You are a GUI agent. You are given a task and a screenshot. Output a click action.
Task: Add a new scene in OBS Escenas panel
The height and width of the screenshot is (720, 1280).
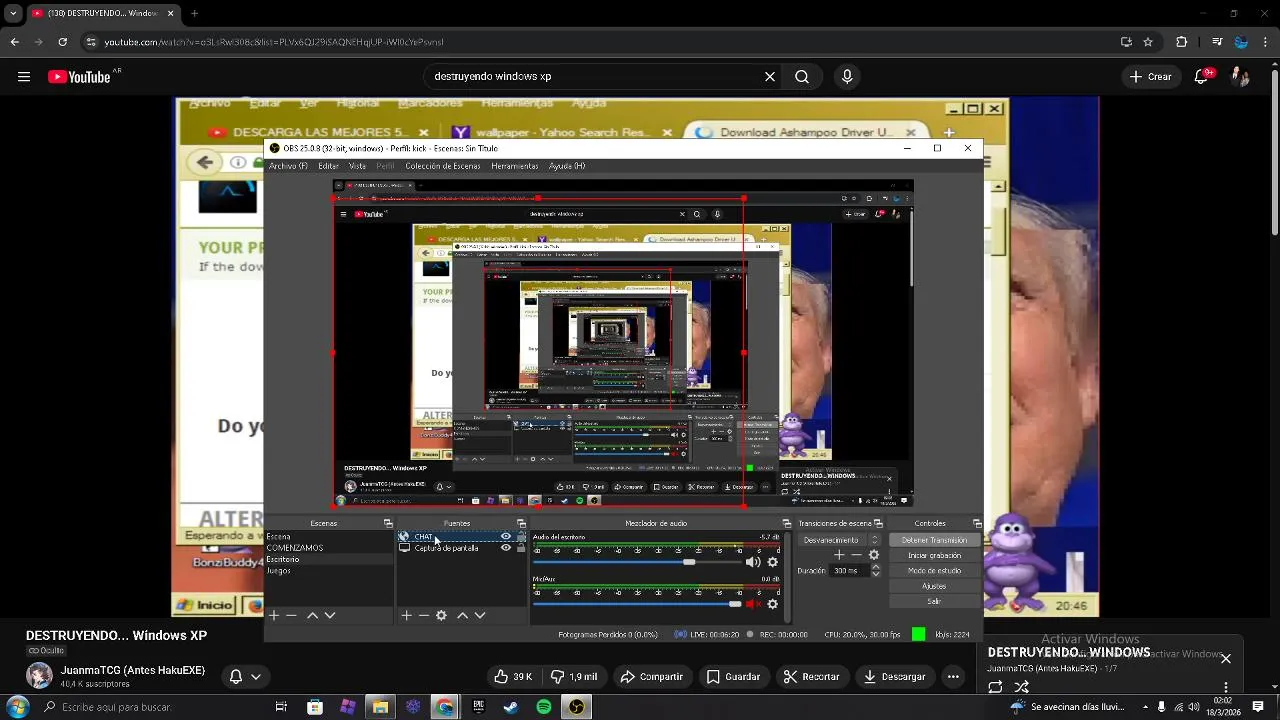point(274,616)
